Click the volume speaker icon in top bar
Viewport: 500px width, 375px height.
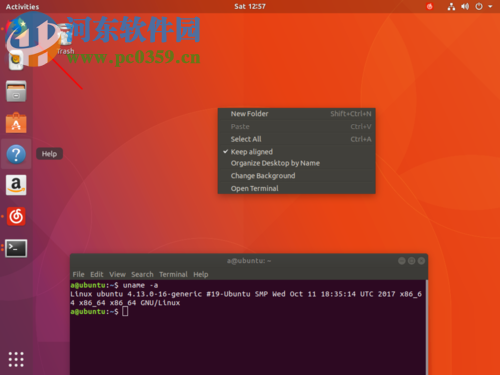(x=465, y=6)
